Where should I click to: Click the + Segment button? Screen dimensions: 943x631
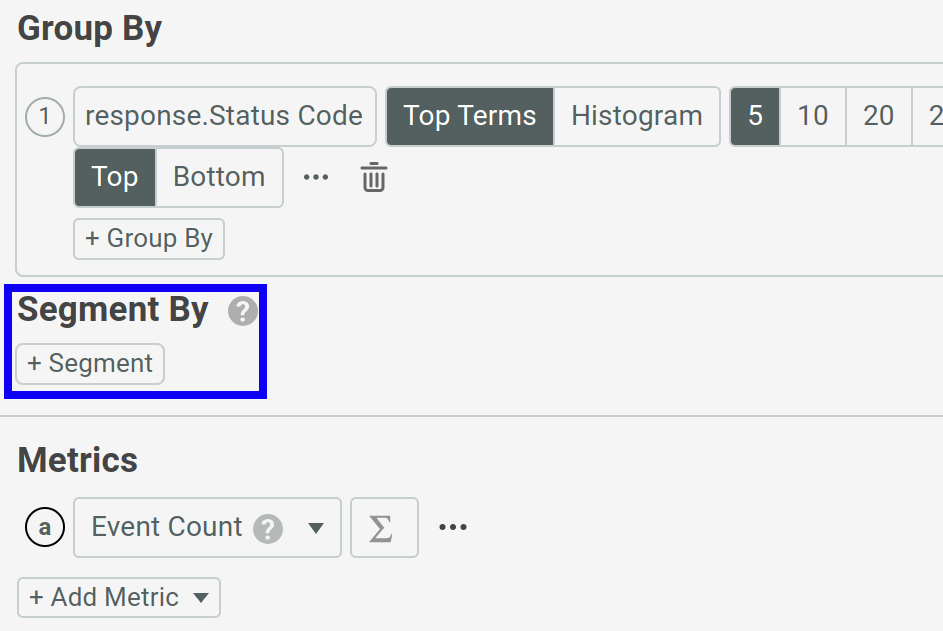pyautogui.click(x=90, y=364)
